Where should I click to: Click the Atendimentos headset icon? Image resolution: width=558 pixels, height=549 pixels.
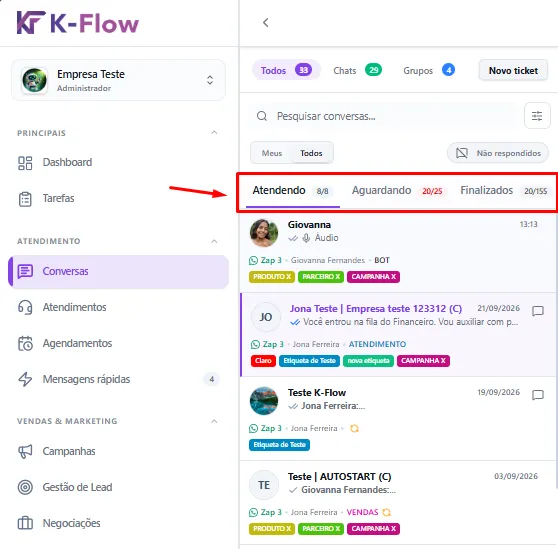[25, 307]
